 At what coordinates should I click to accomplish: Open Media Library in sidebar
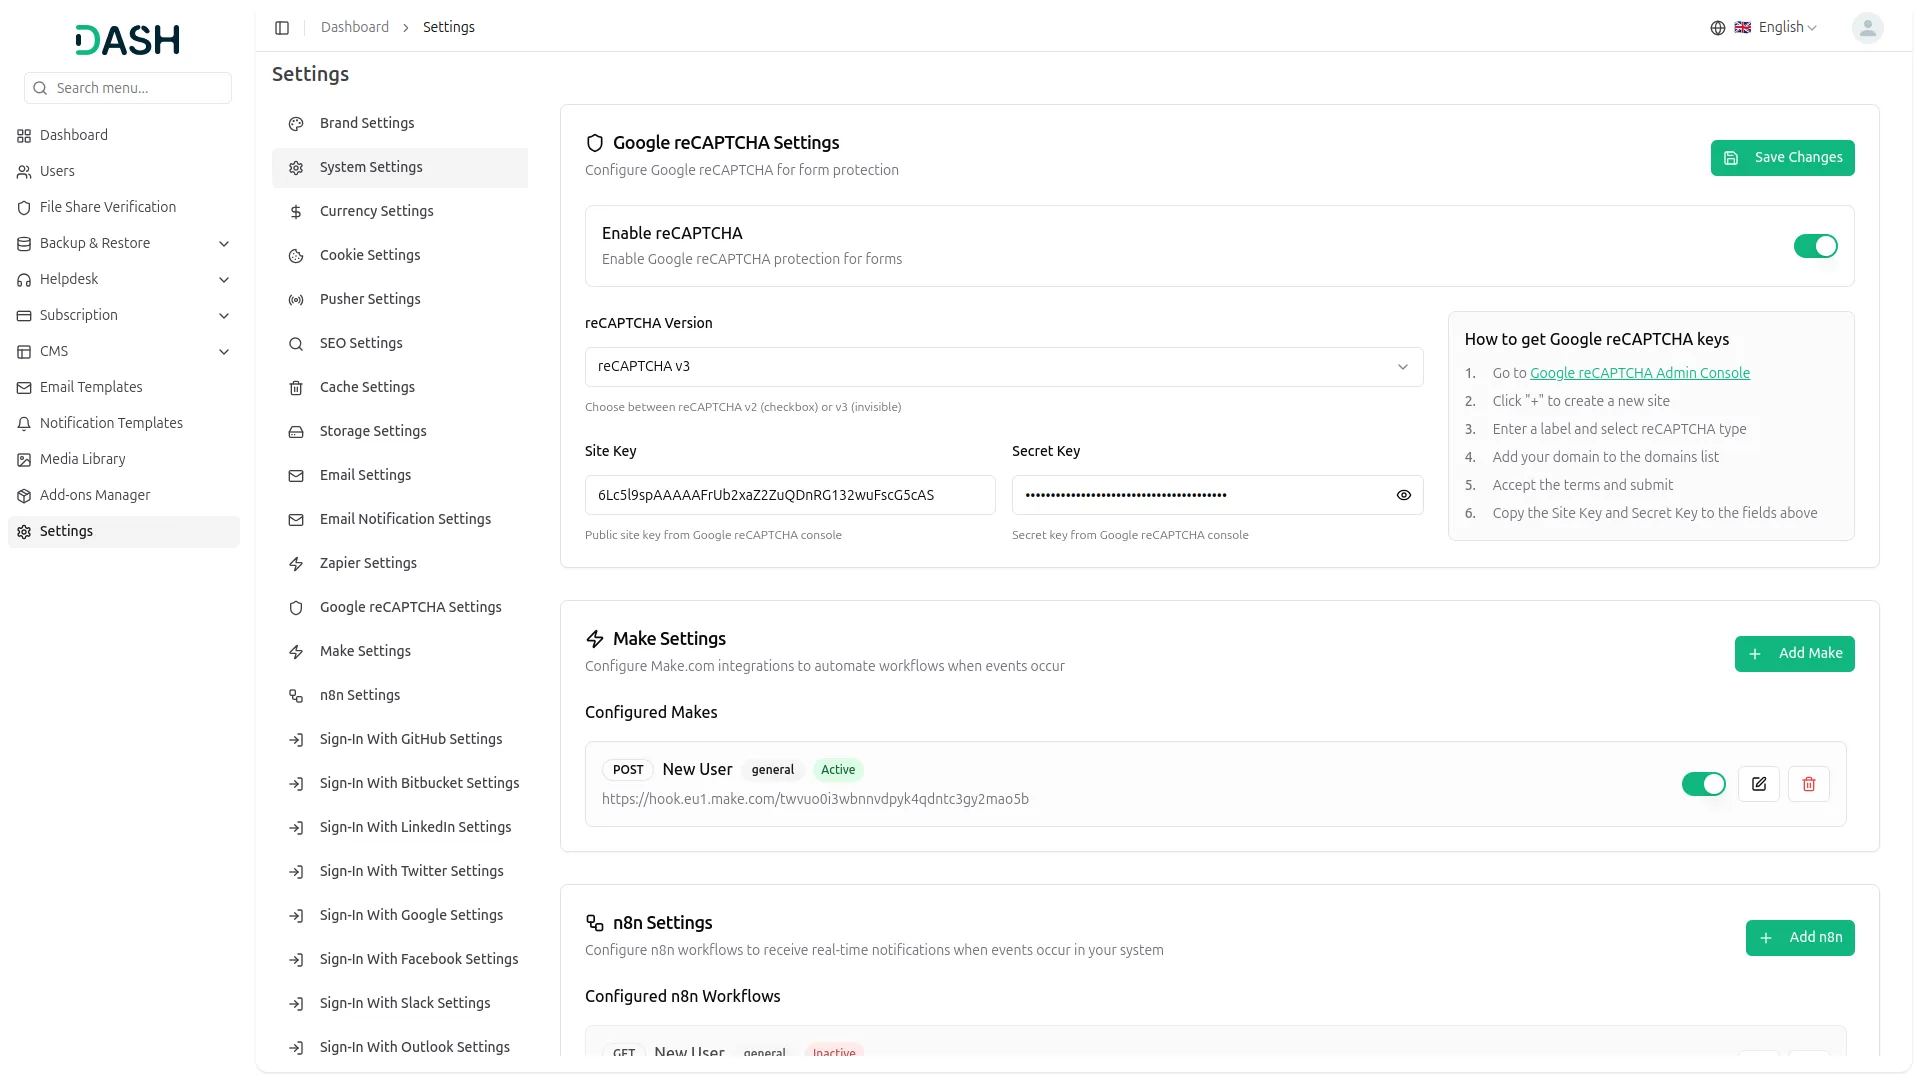click(x=83, y=459)
